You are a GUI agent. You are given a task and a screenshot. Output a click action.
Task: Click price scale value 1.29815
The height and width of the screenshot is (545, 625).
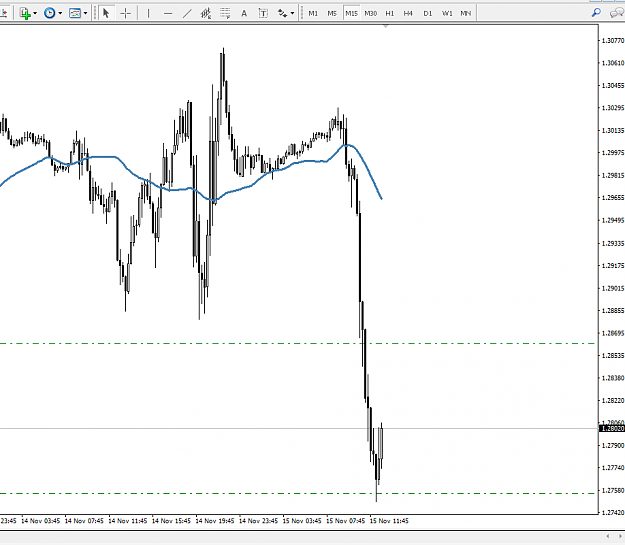[613, 175]
